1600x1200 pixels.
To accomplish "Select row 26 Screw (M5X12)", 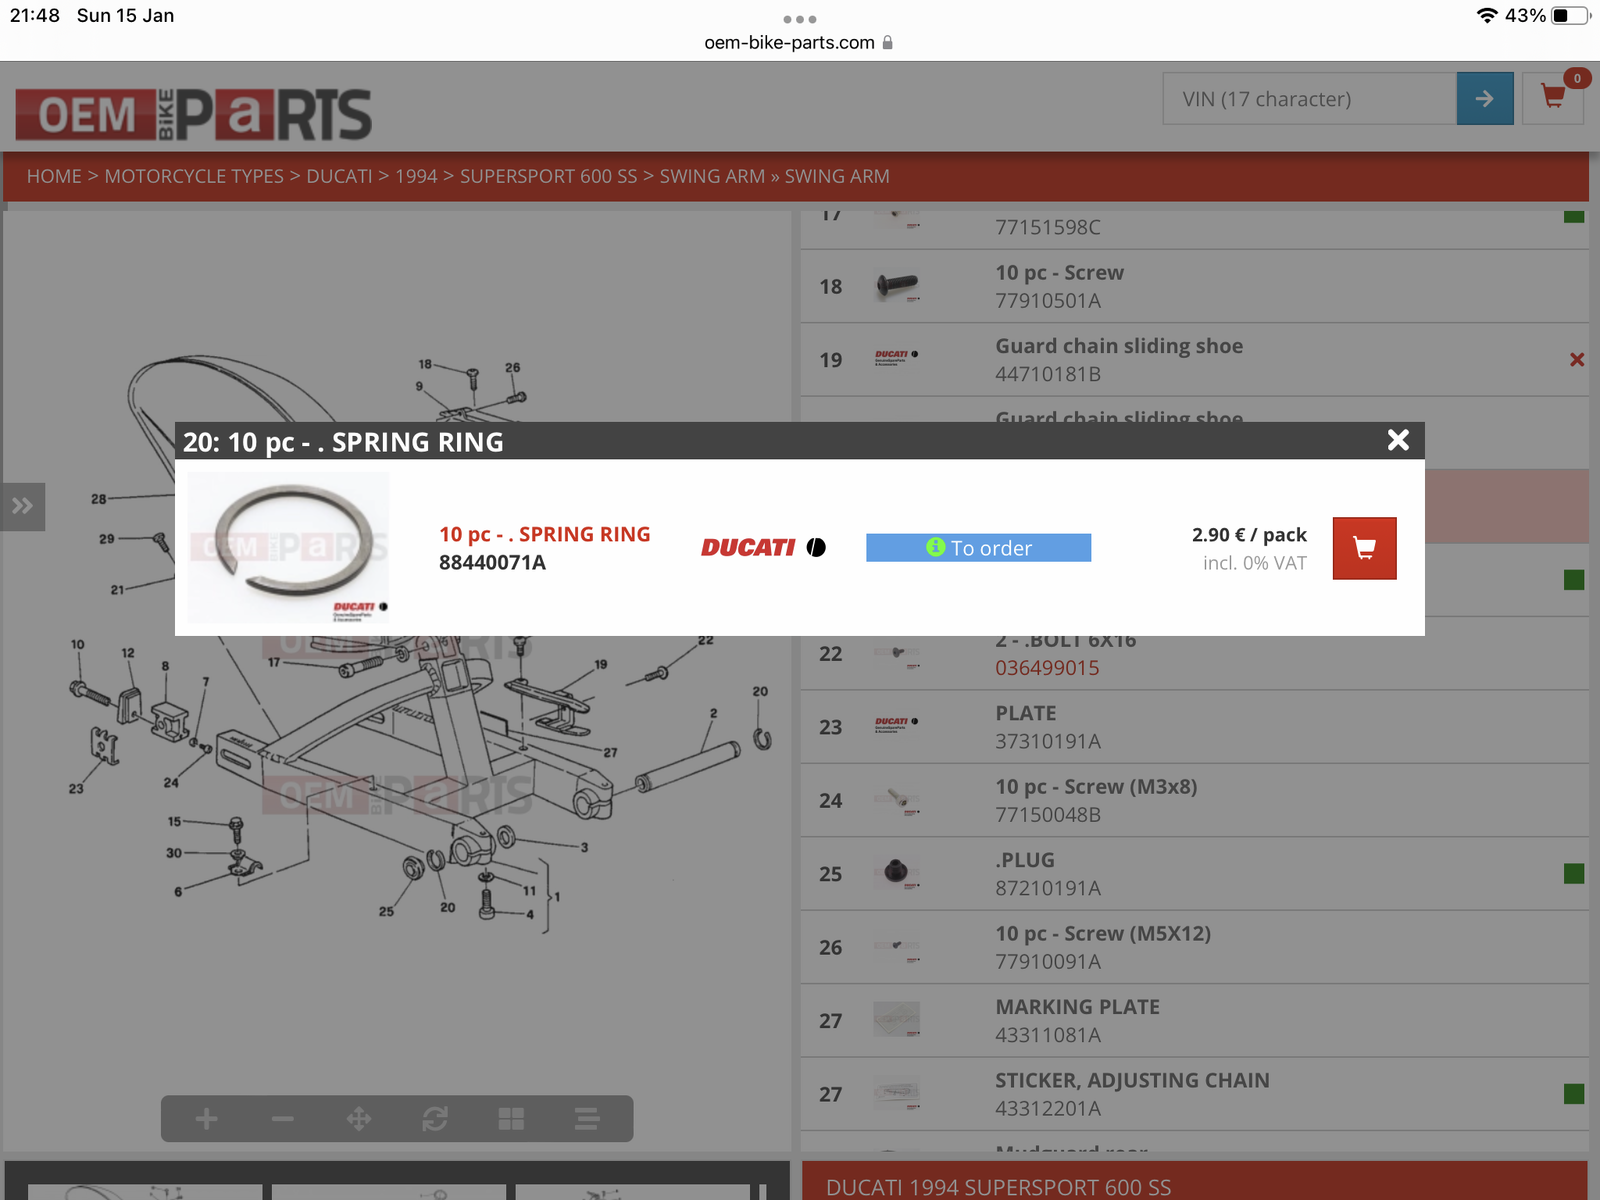I will coord(1194,947).
